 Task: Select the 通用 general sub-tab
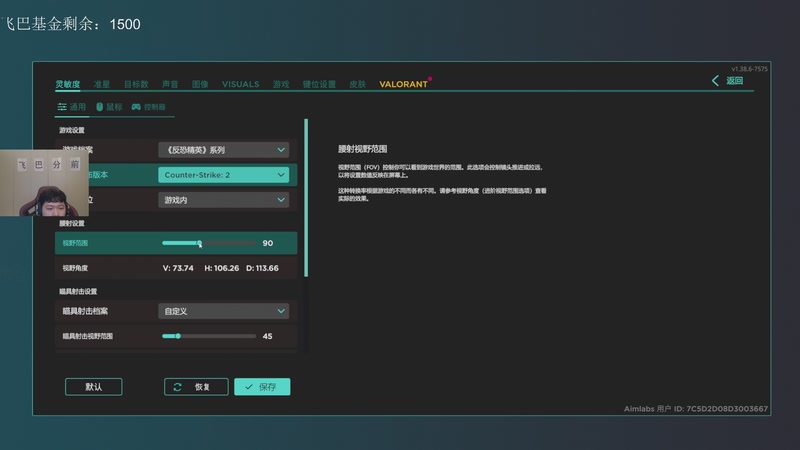(72, 107)
